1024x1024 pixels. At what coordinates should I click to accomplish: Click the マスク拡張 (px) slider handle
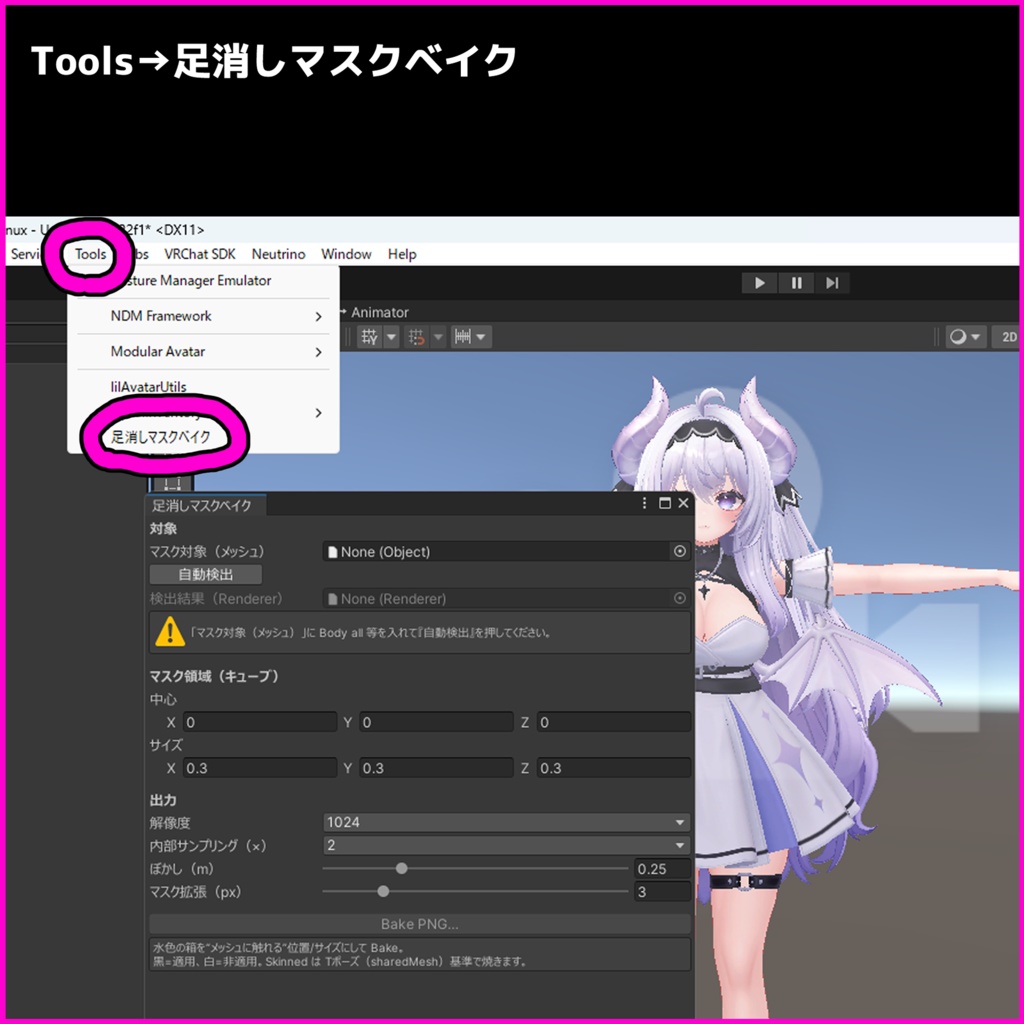(383, 891)
